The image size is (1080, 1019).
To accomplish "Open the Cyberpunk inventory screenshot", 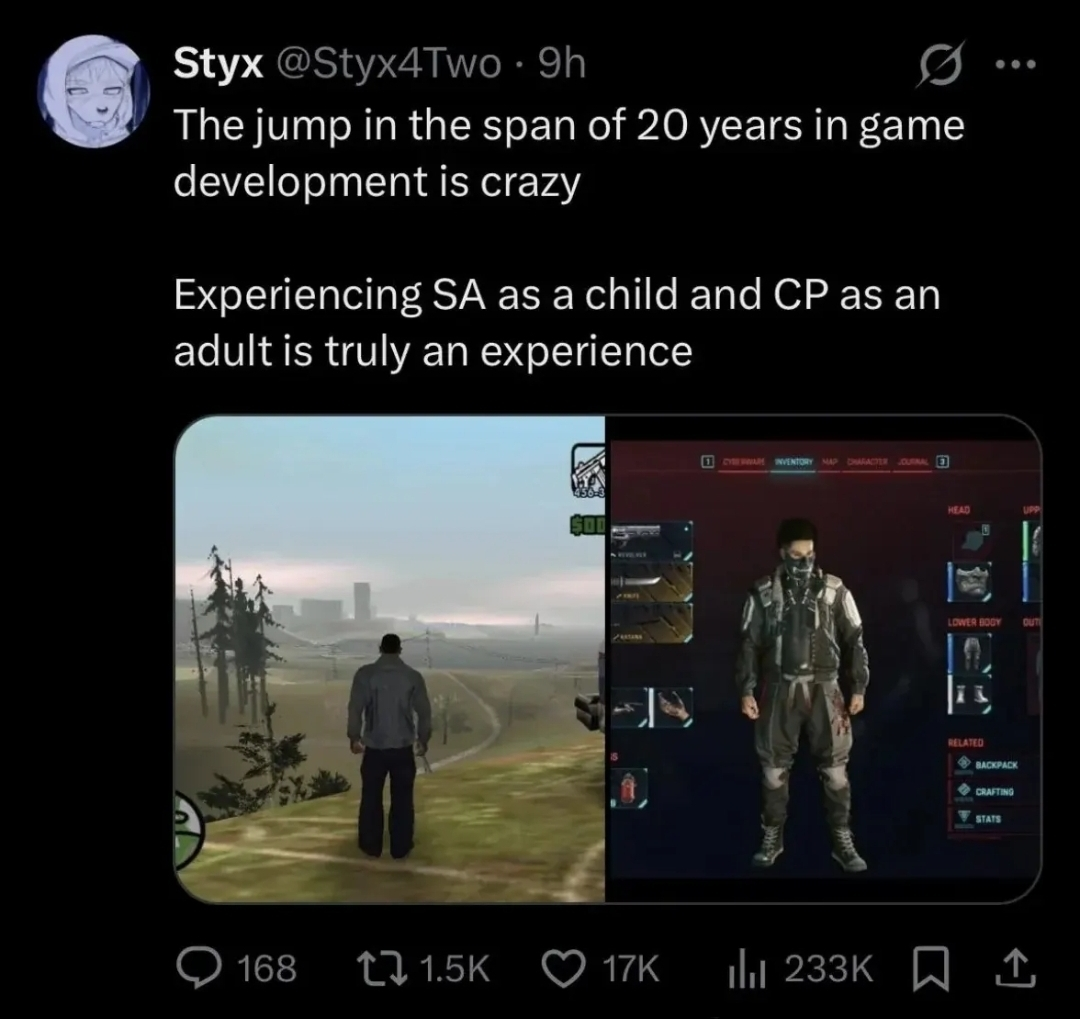I will 823,659.
